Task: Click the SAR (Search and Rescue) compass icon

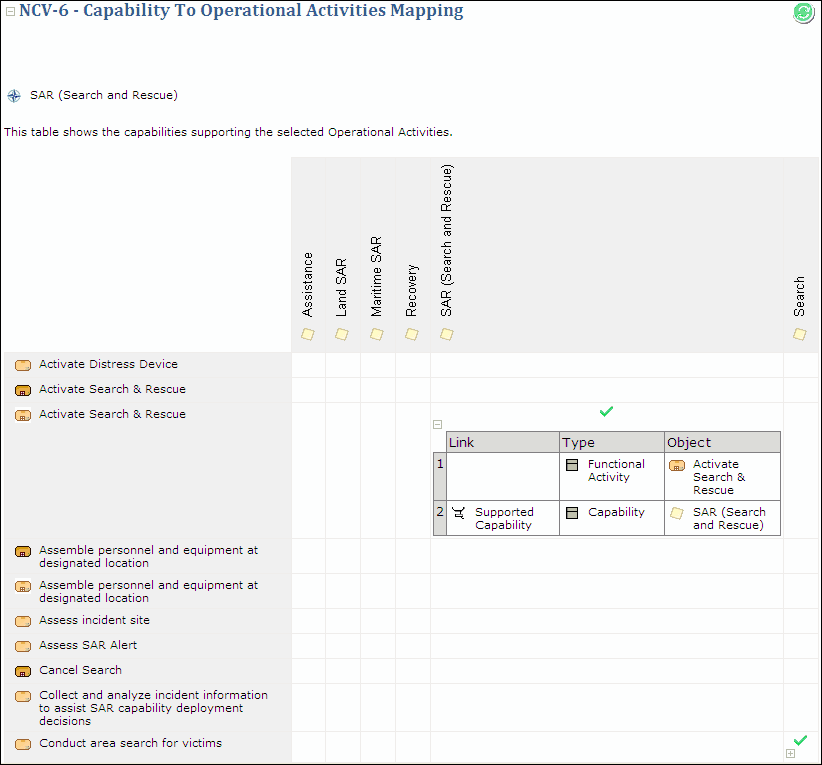Action: (14, 96)
